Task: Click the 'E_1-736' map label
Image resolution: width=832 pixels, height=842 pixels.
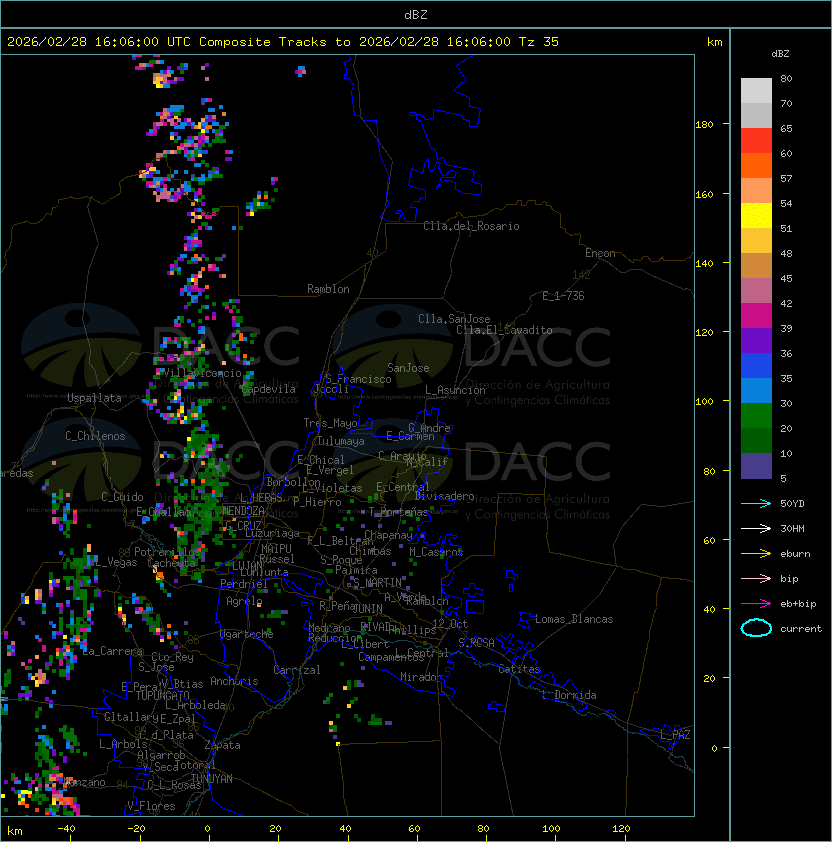Action: pyautogui.click(x=563, y=296)
